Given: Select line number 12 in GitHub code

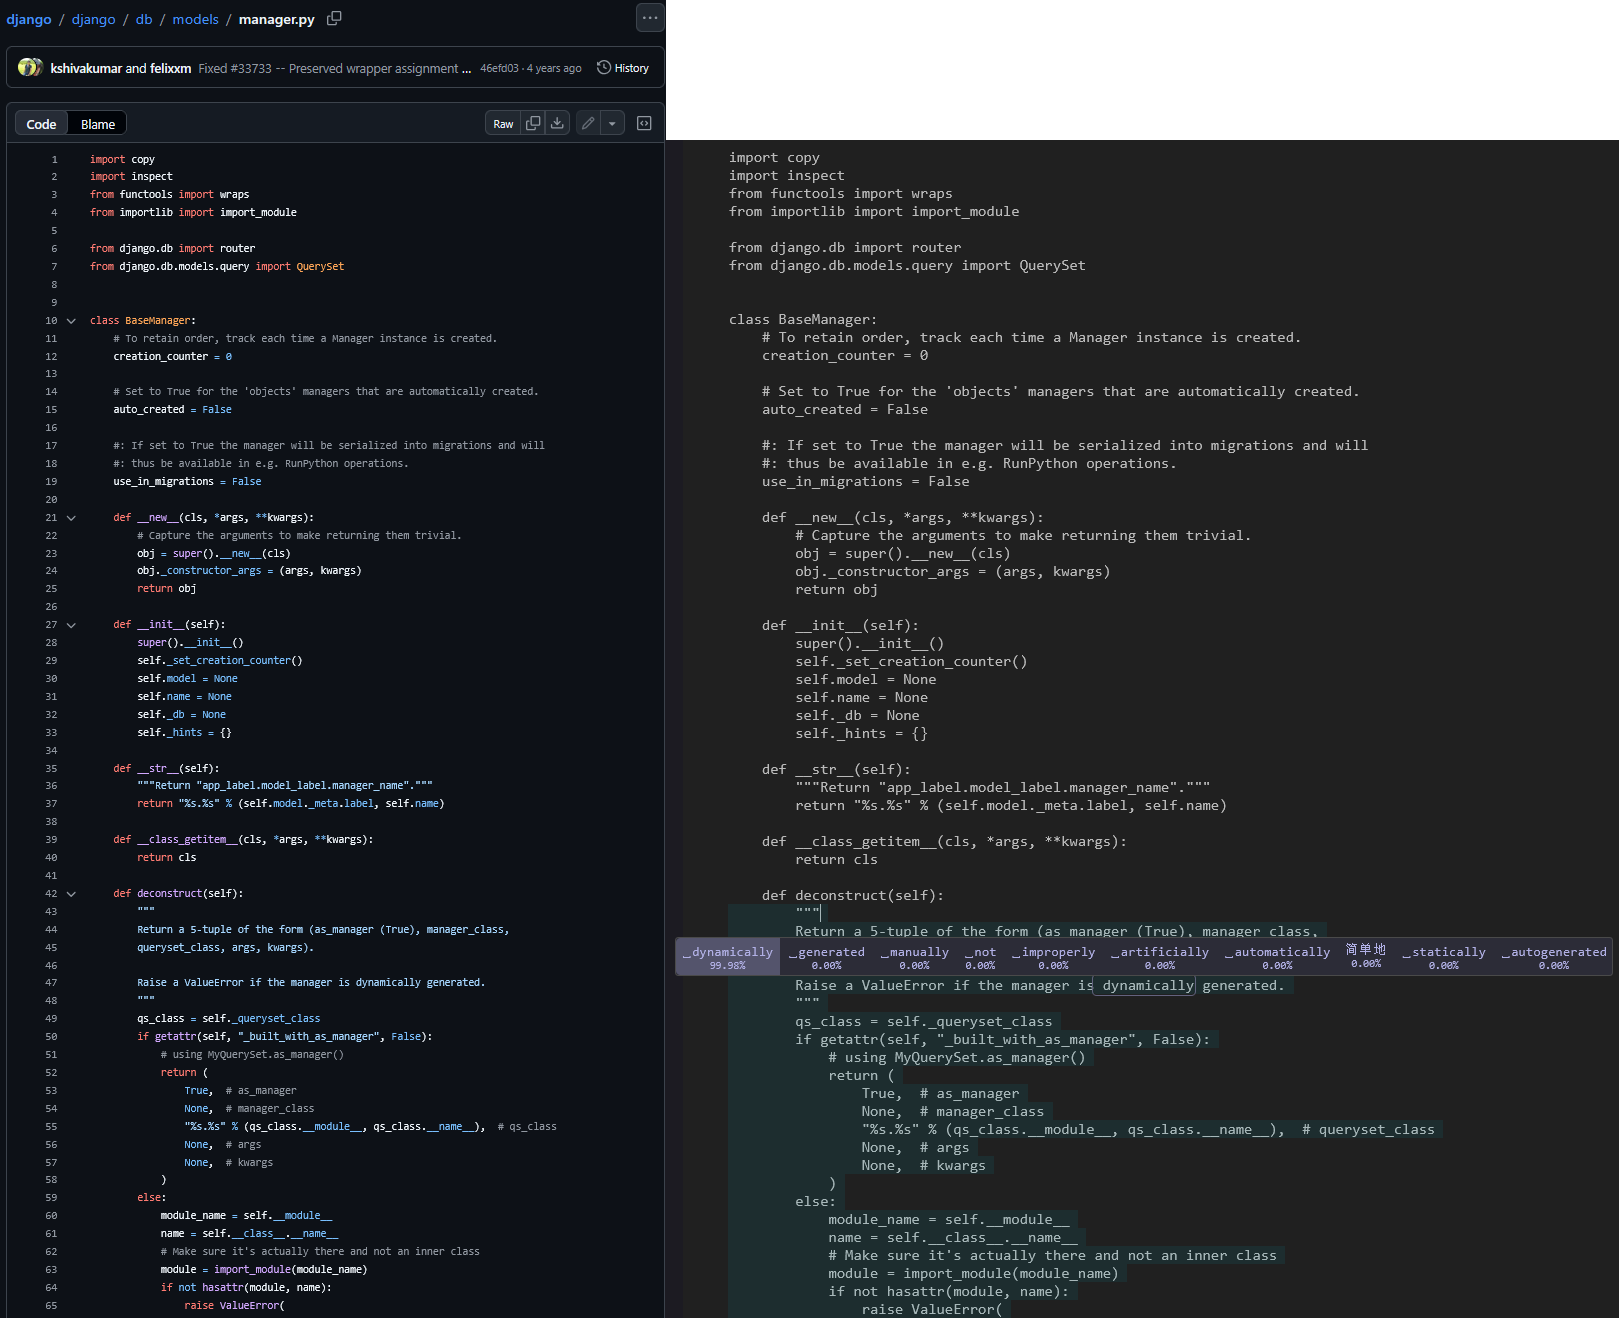Looking at the screenshot, I should pyautogui.click(x=51, y=357).
